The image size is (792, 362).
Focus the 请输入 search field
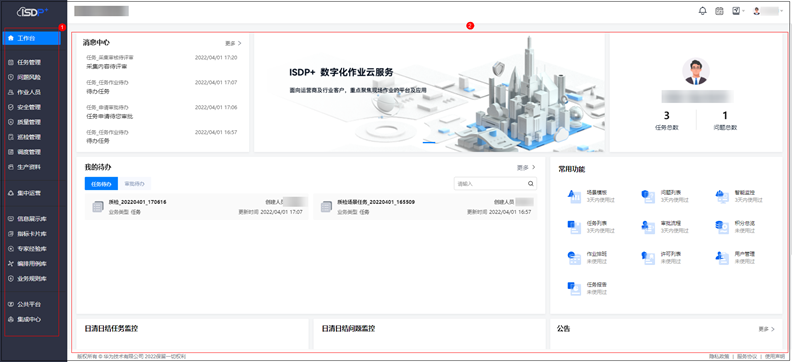tap(495, 184)
